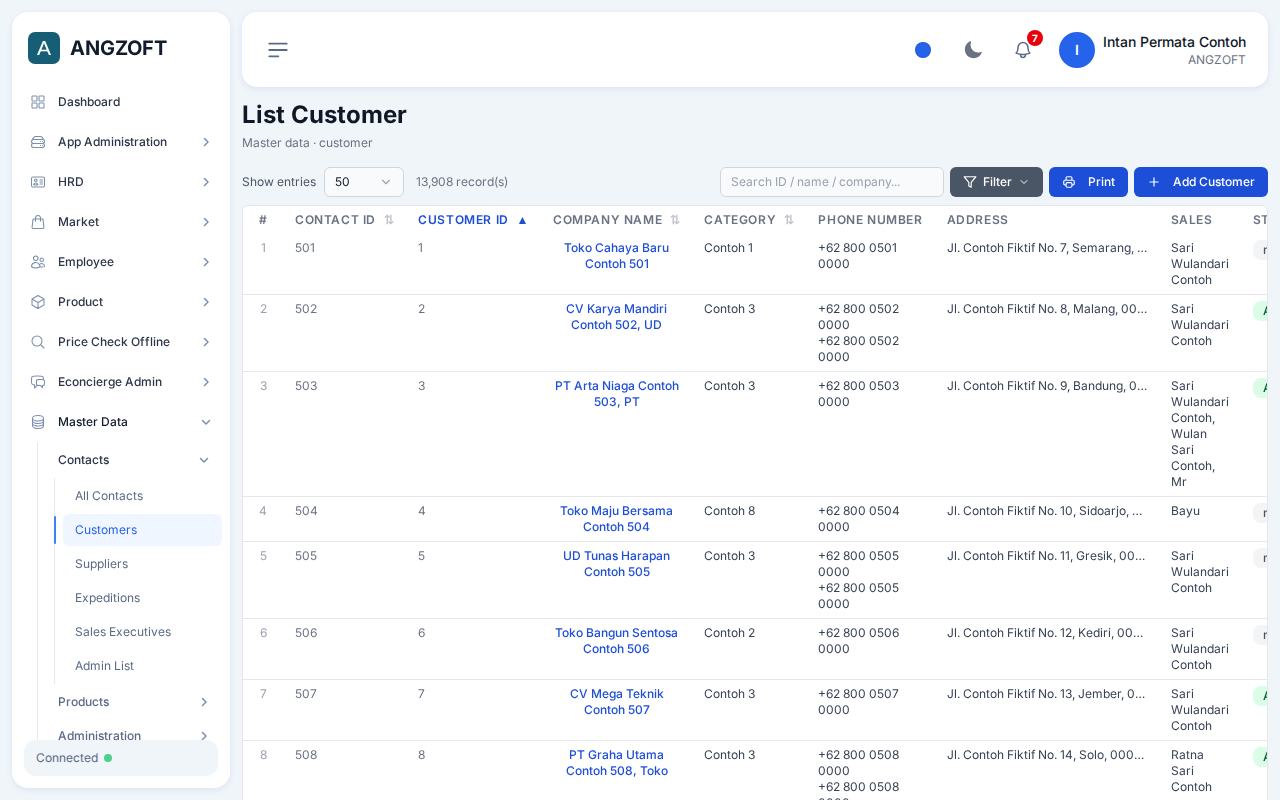The image size is (1280, 800).
Task: Click the App Administration sidebar icon
Action: [38, 142]
